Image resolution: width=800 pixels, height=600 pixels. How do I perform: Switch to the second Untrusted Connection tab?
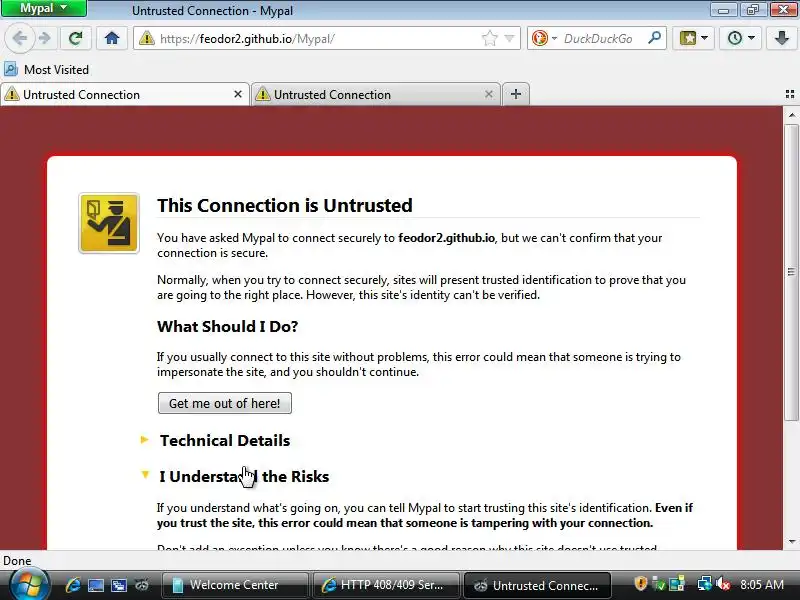371,94
